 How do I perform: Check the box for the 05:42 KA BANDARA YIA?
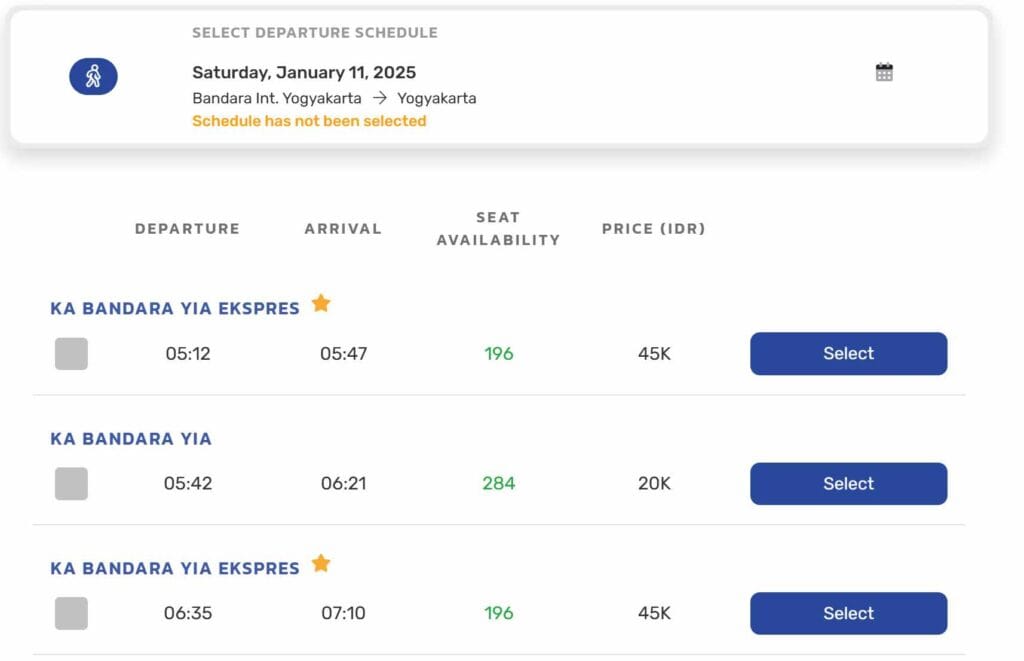point(70,483)
